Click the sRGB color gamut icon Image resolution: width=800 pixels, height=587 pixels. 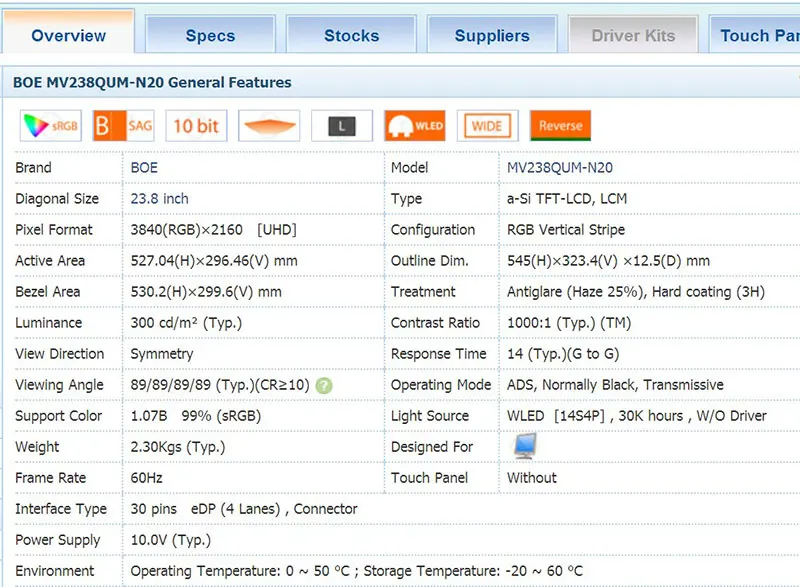[51, 125]
